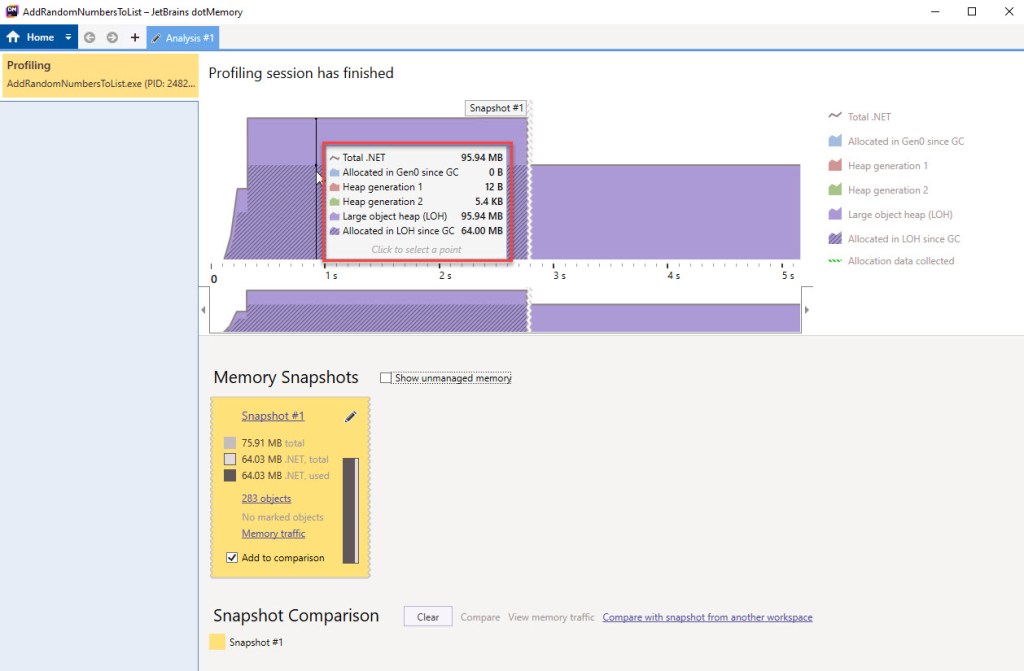The height and width of the screenshot is (671, 1024).
Task: Click the plus icon to add tab
Action: point(135,37)
